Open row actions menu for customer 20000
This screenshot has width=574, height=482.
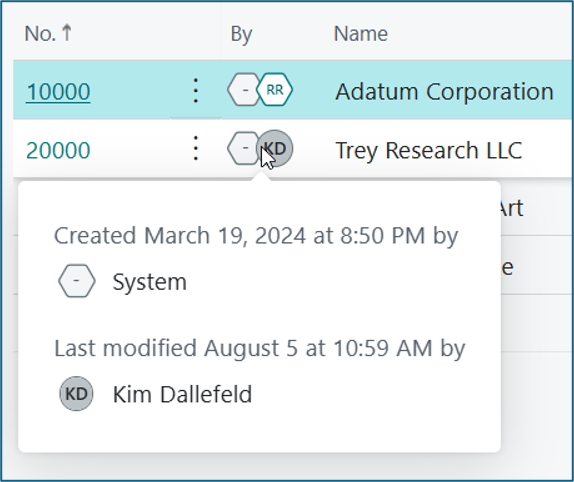(196, 148)
